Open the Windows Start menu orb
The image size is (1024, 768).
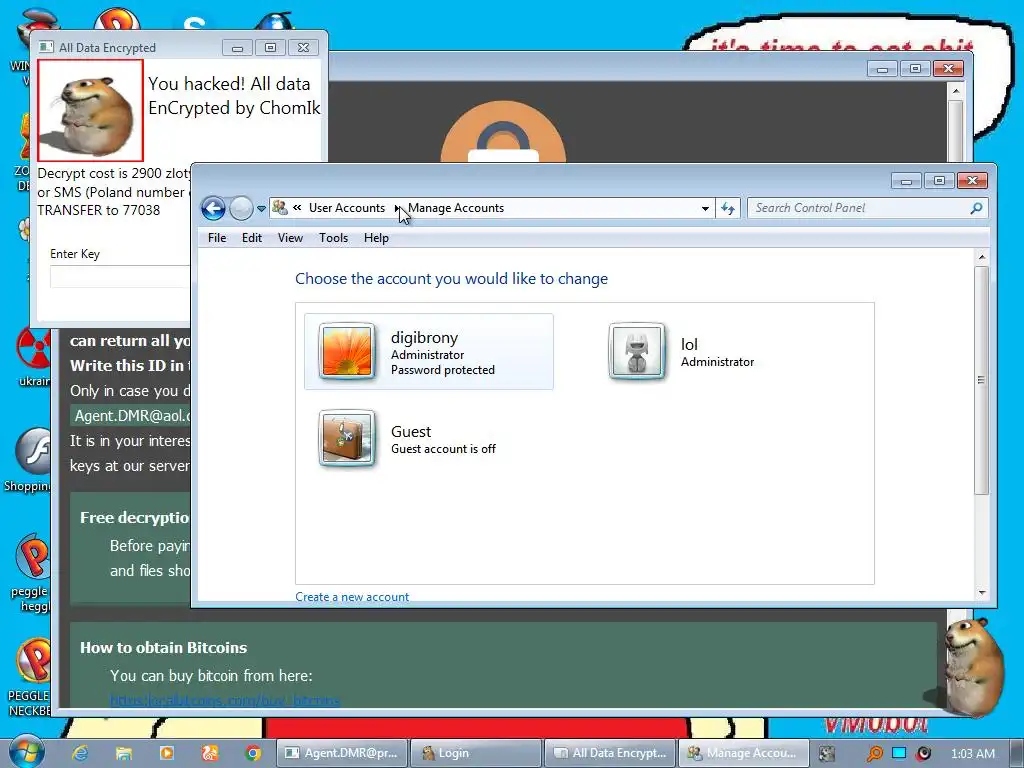pos(26,752)
